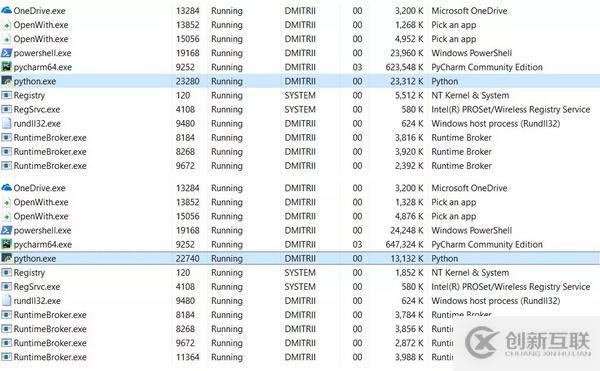Click the memory value 3,988 K
This screenshot has height=371, width=600.
(409, 357)
